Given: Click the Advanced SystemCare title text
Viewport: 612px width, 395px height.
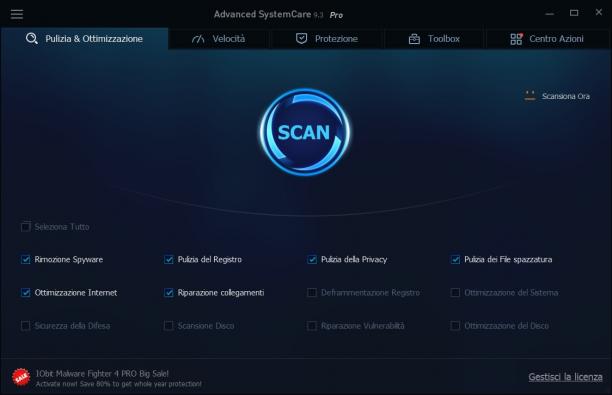Looking at the screenshot, I should tap(262, 14).
